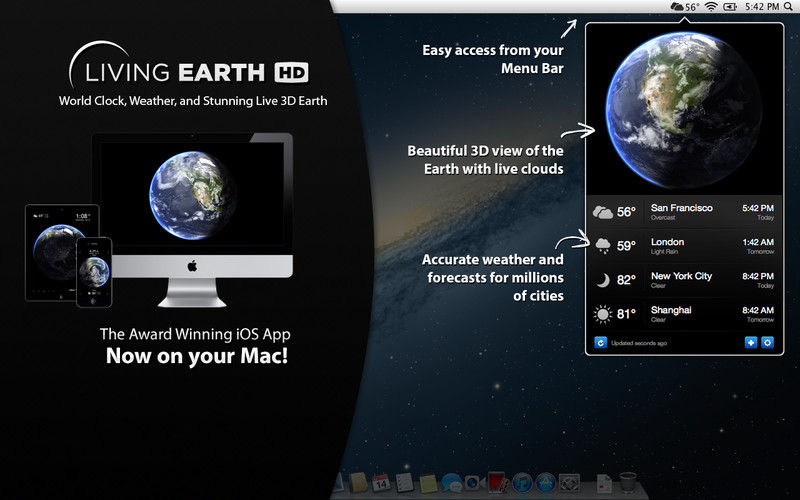800x500 pixels.
Task: Click 'Updated seconds ago' status text
Action: 639,343
